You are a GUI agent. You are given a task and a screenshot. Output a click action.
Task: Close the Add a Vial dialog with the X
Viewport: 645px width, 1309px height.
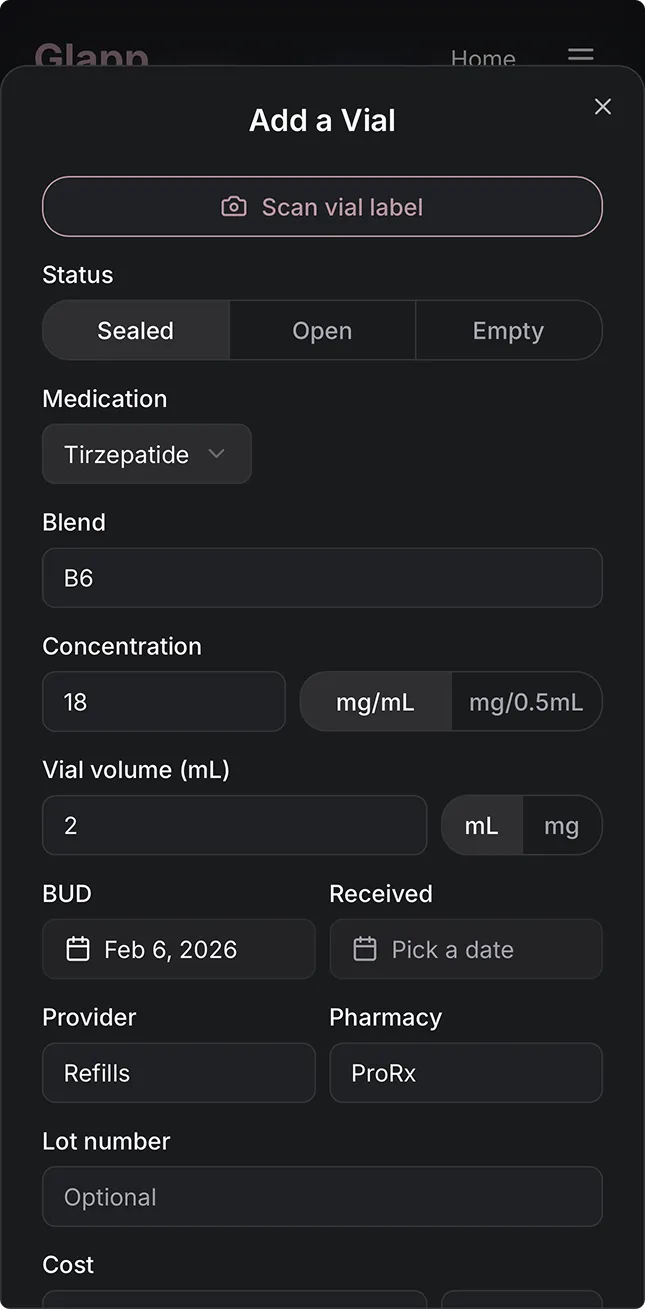click(x=603, y=106)
